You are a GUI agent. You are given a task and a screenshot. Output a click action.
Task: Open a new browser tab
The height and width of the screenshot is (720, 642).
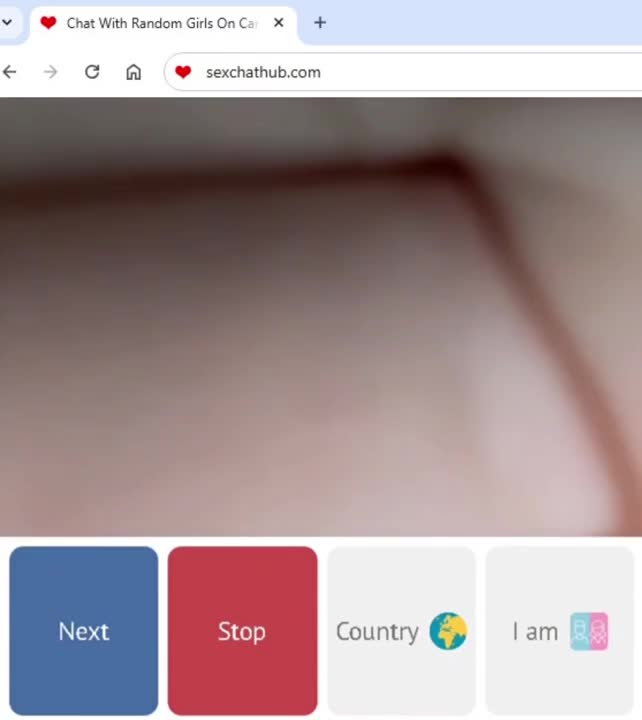pyautogui.click(x=320, y=22)
